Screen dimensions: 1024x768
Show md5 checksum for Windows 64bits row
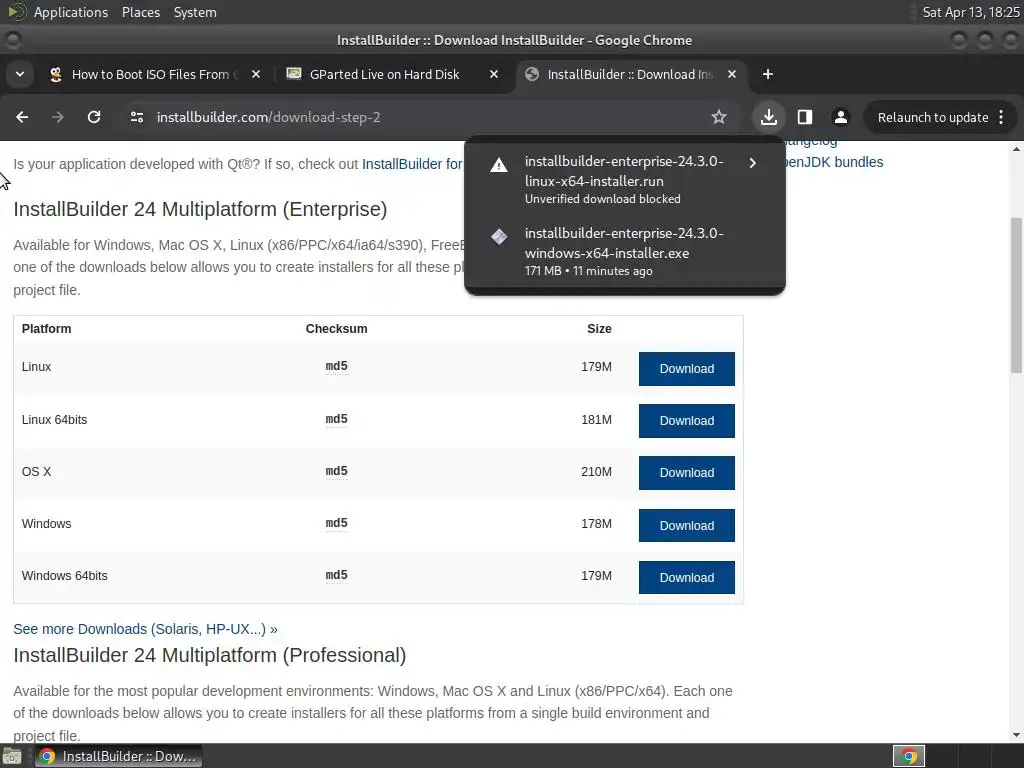[336, 575]
